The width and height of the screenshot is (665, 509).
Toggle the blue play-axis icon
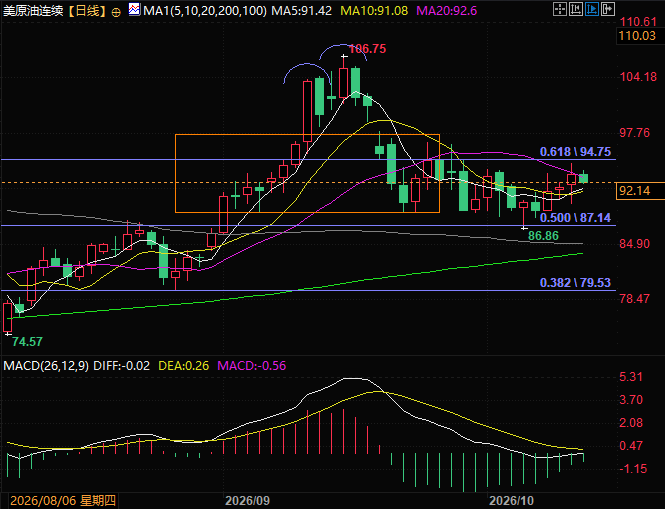[592, 9]
